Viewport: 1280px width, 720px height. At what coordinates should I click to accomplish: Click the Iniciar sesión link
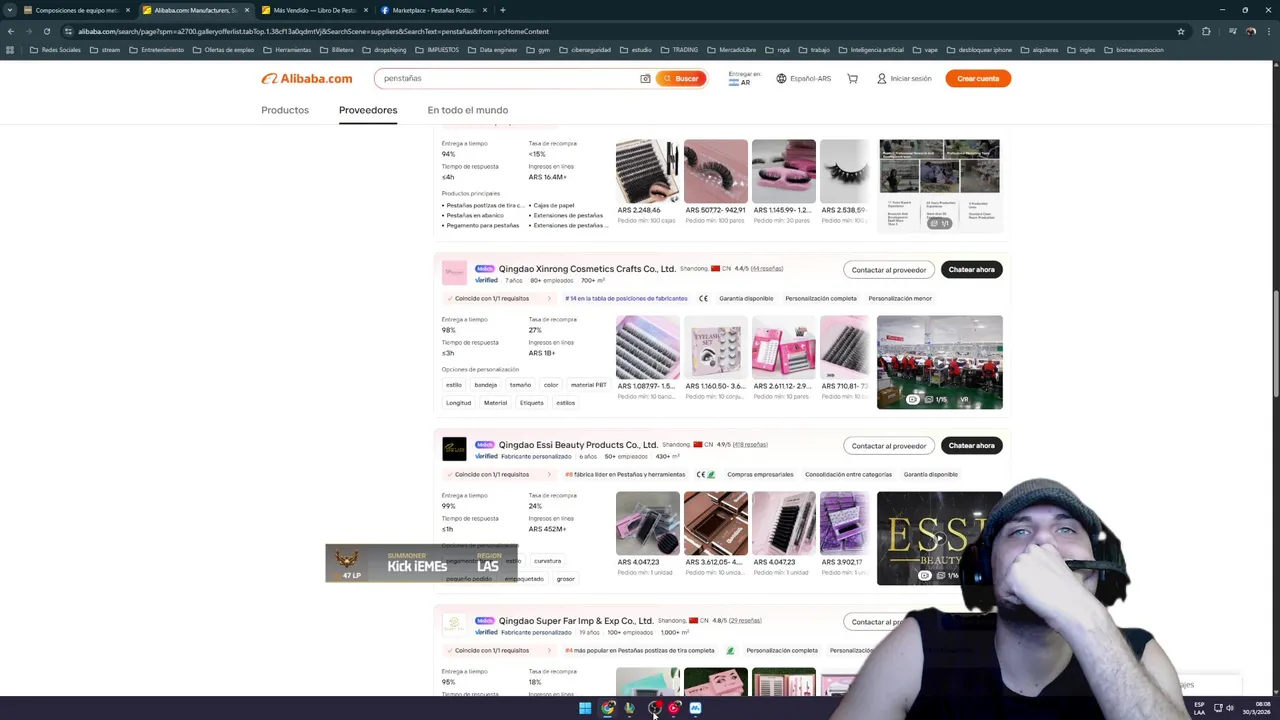pyautogui.click(x=910, y=78)
